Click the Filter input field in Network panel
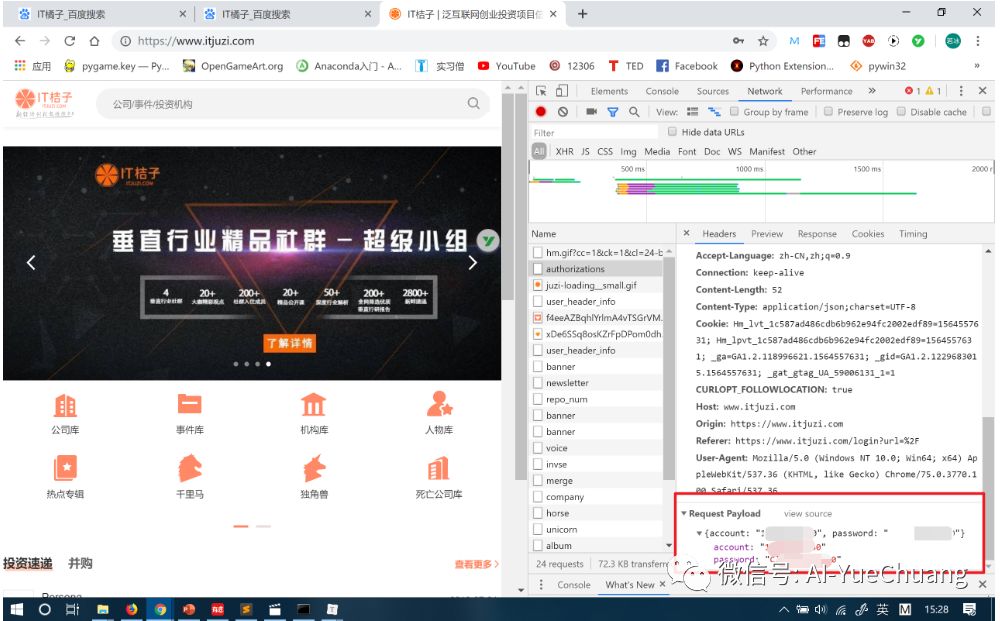The width and height of the screenshot is (1000, 621). [594, 133]
